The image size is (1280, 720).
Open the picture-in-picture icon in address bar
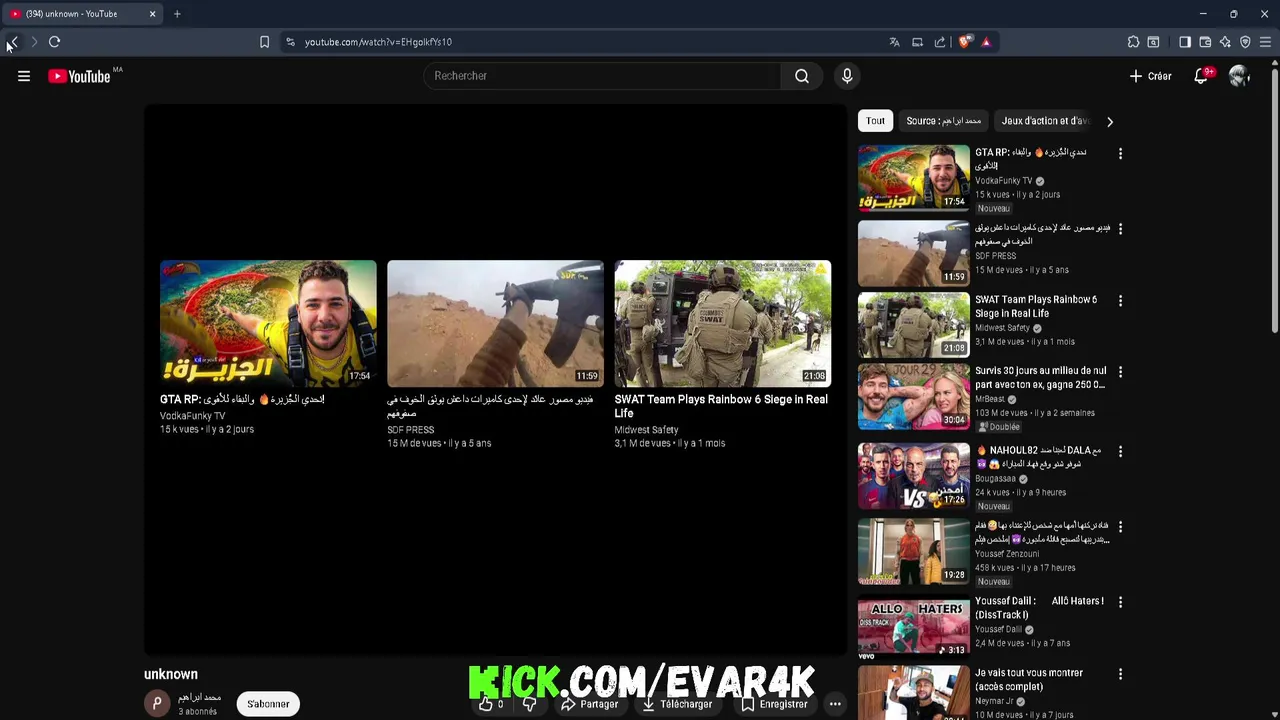pos(917,42)
